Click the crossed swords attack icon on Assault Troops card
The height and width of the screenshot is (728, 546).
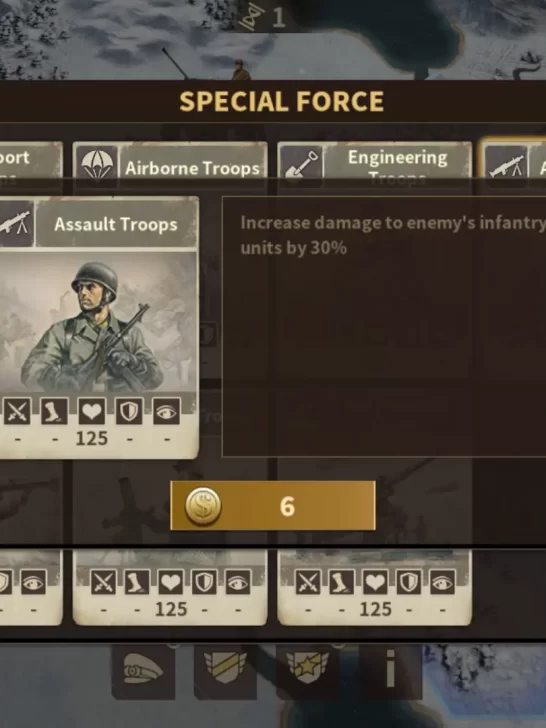17,411
